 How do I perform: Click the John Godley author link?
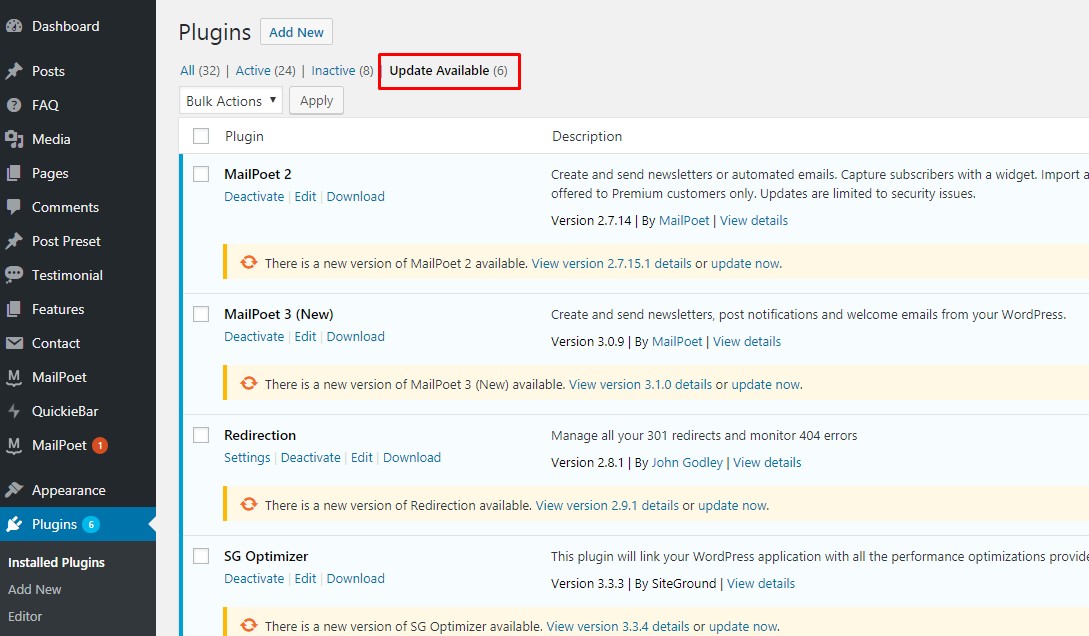click(x=688, y=462)
